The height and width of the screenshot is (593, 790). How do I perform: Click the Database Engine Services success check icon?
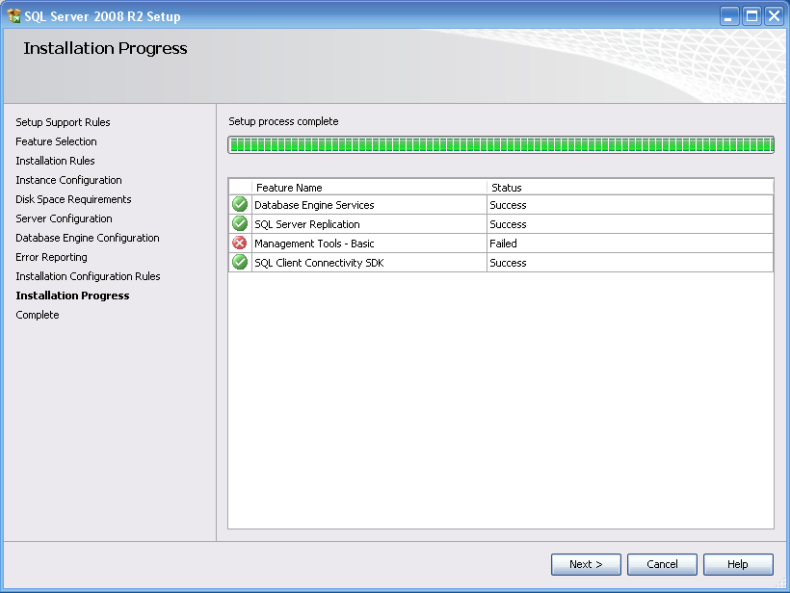point(240,205)
